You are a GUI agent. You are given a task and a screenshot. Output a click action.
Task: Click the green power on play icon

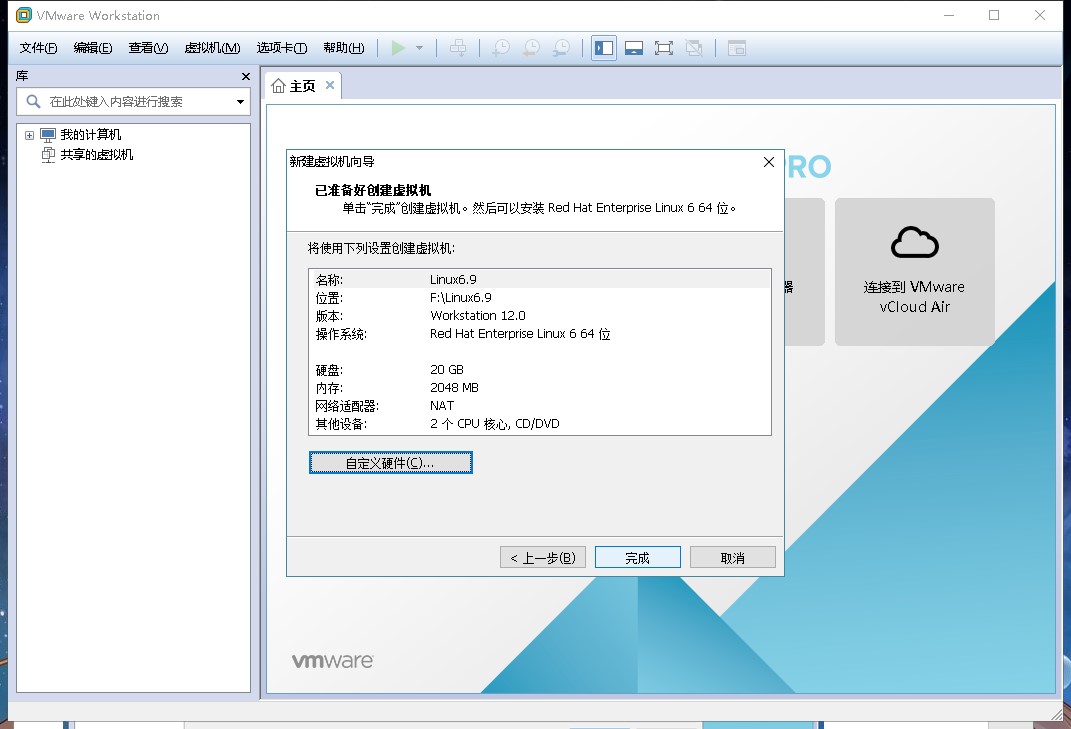point(398,48)
